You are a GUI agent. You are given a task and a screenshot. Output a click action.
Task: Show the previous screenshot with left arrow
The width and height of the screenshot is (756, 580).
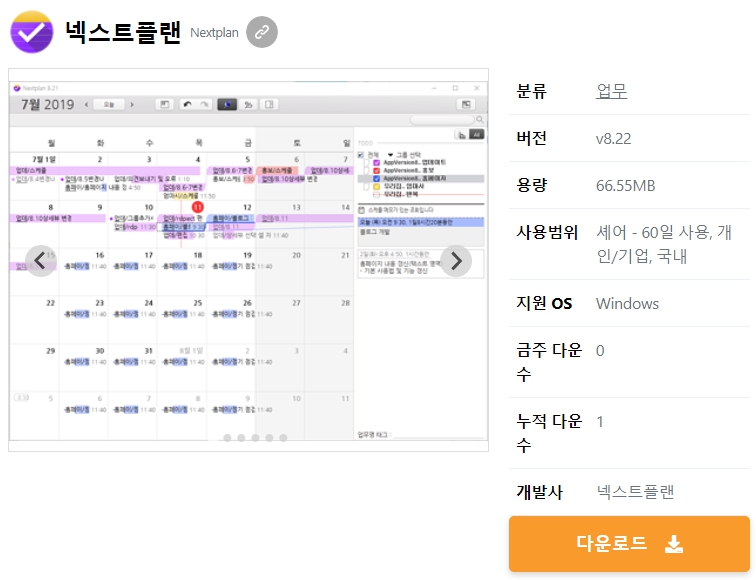40,261
